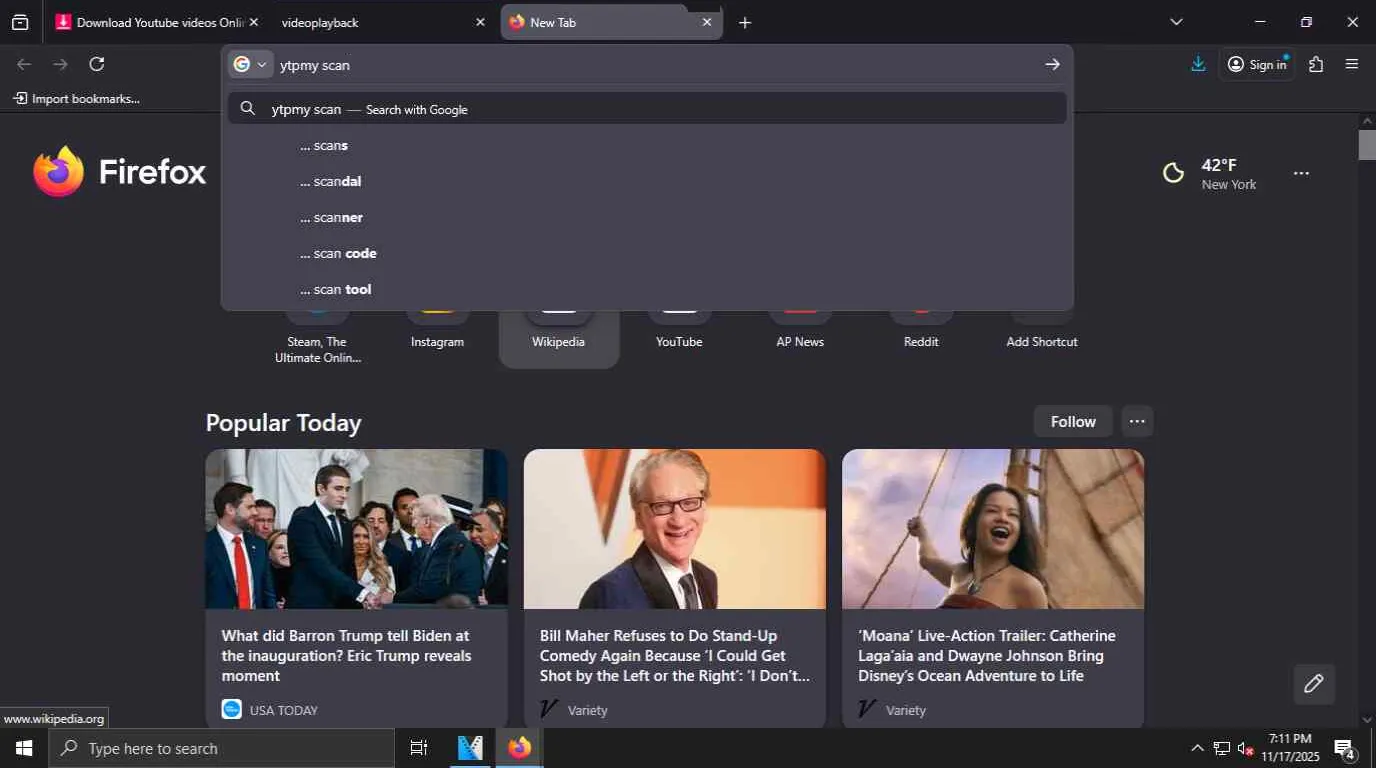Open the Barron Trump article thumbnail
1376x768 pixels.
(357, 528)
